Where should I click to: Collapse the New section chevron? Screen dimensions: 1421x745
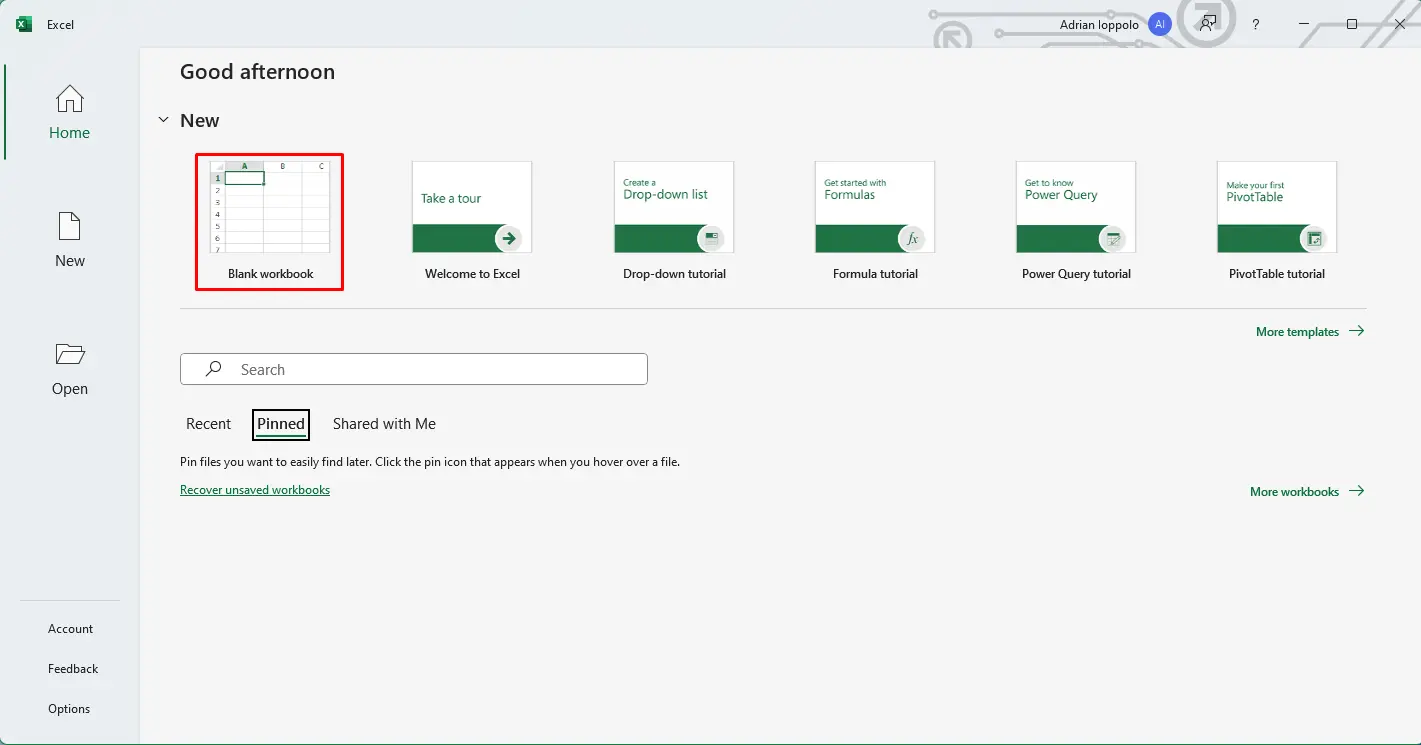tap(163, 120)
